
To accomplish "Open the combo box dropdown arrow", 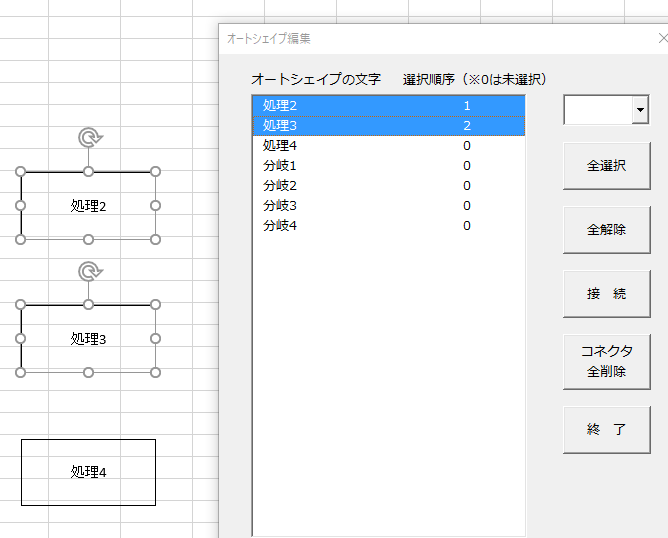I will (640, 110).
